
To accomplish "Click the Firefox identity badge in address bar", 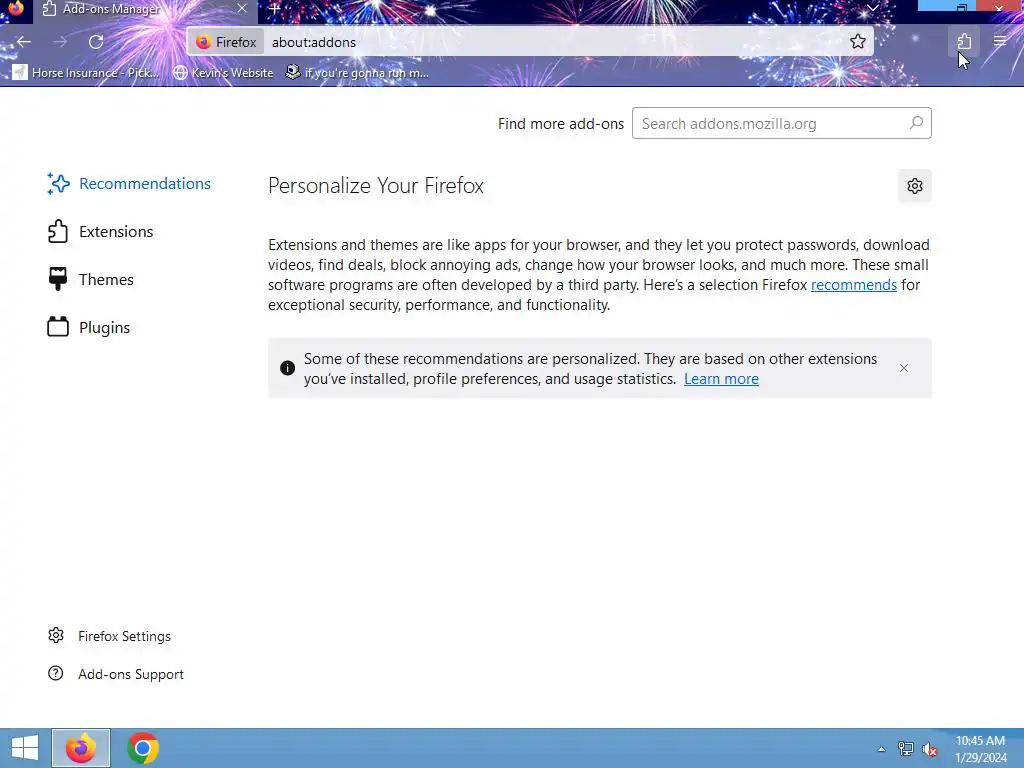I will (x=227, y=42).
